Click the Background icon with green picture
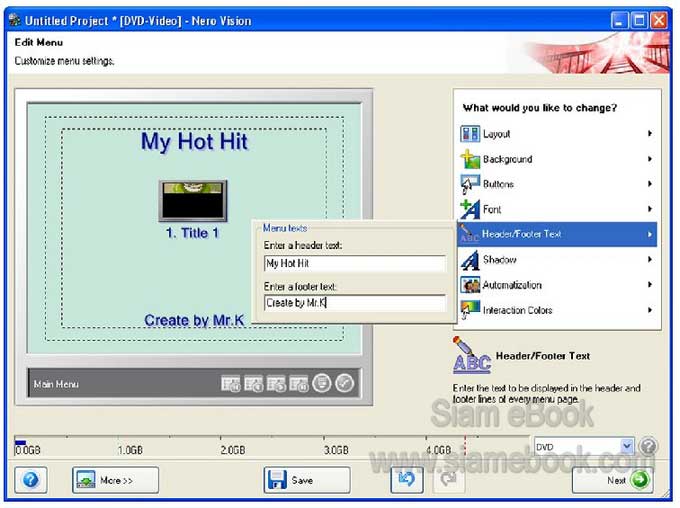Screen dimensions: 680x508 [470, 159]
